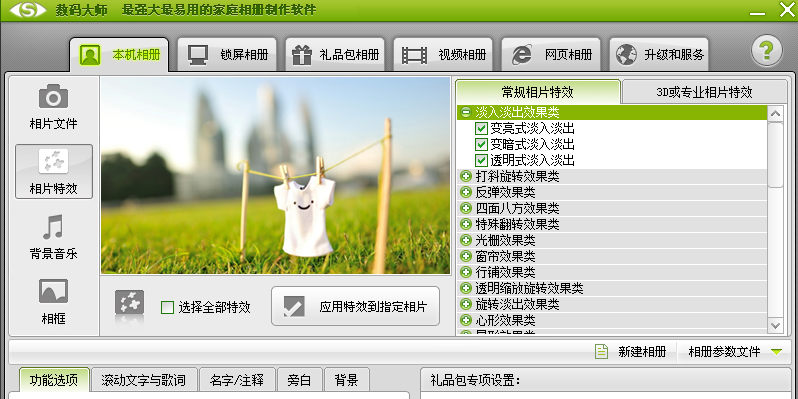The height and width of the screenshot is (399, 798).
Task: Enable the 选择全部特效 checkbox
Action: tap(167, 307)
